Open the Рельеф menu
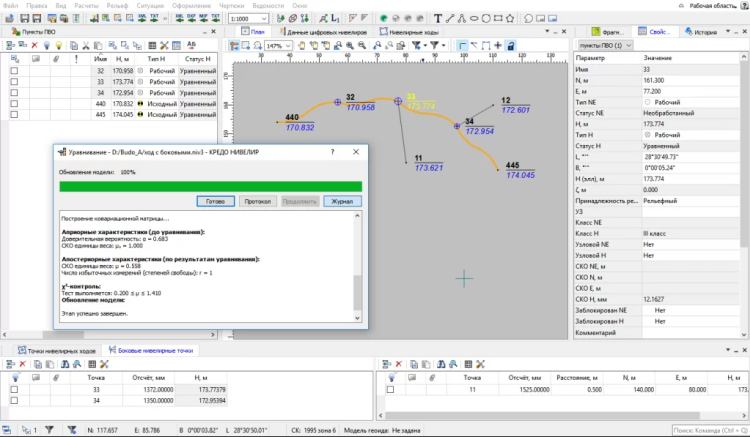The image size is (750, 437). (118, 5)
